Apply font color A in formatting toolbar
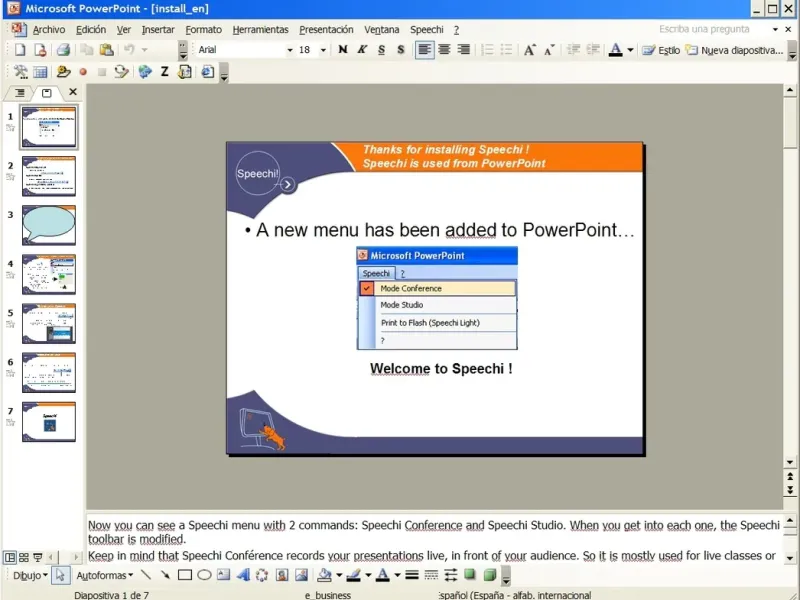800x600 pixels. point(616,49)
